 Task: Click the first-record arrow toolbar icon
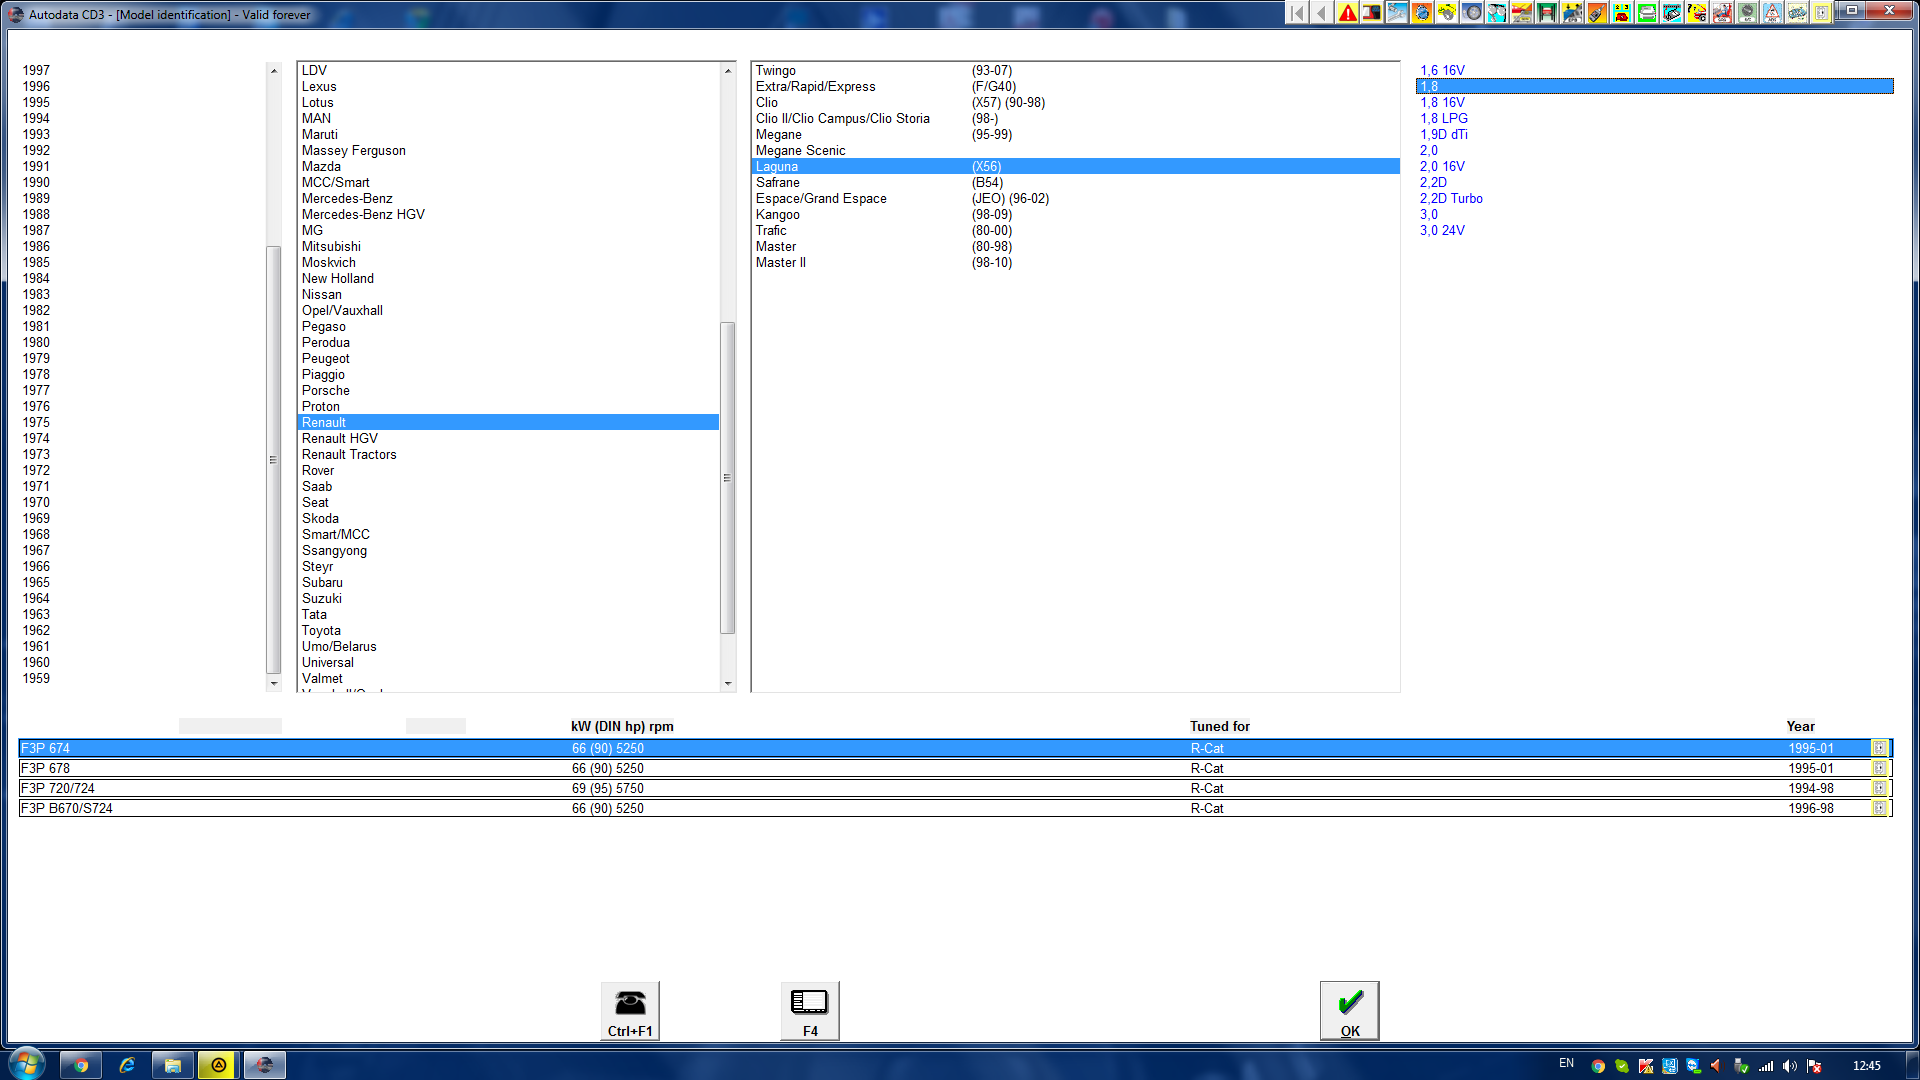coord(1297,13)
